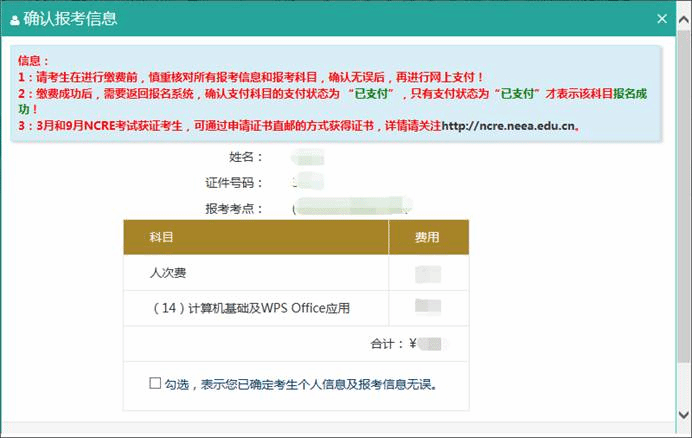
Task: Click the 证件号码 field label
Action: 234,183
